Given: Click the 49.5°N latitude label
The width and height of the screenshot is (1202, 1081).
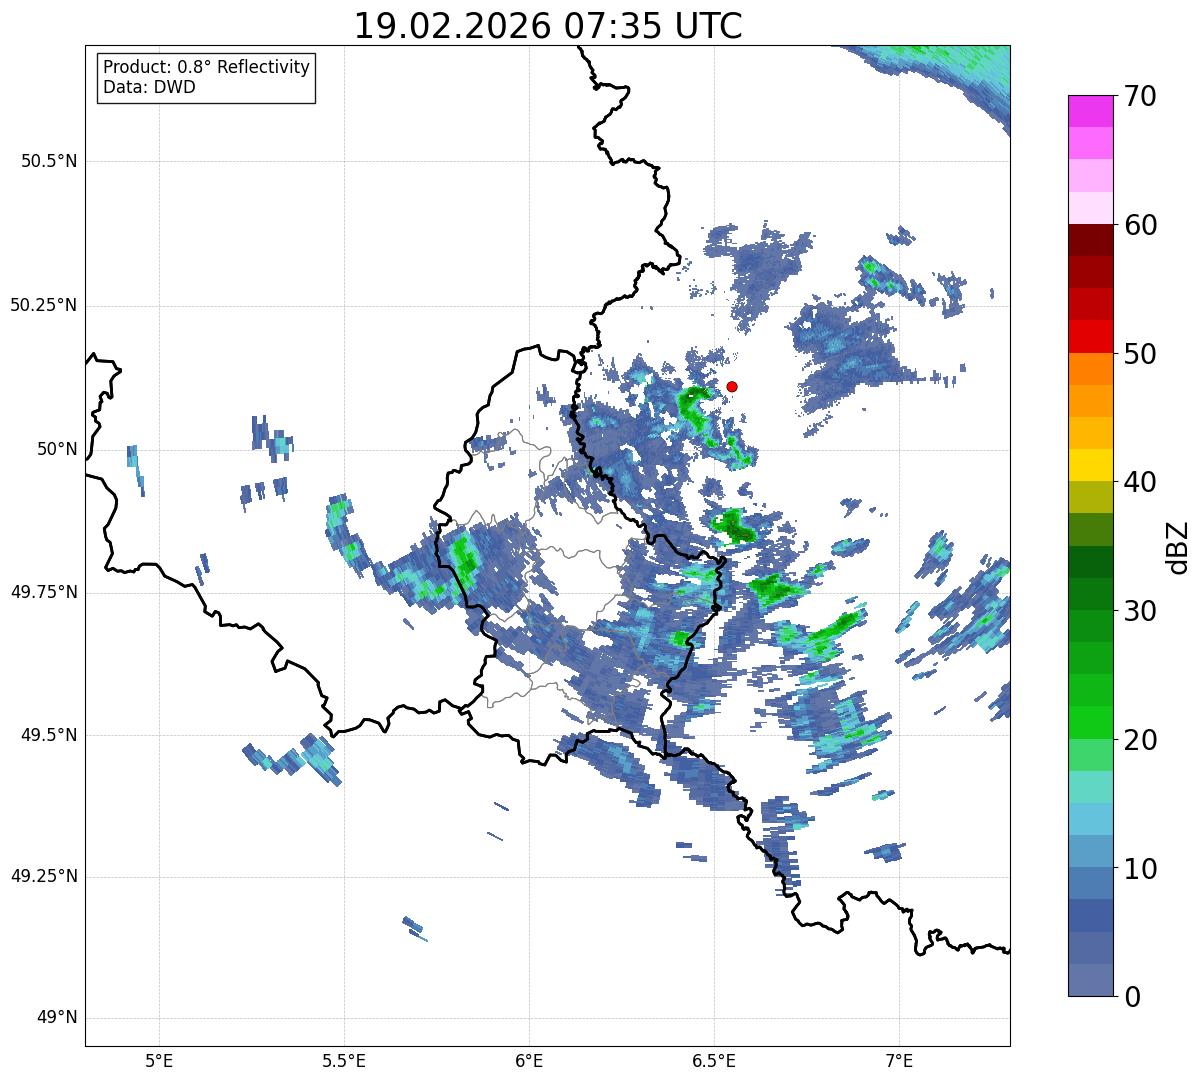Looking at the screenshot, I should [x=47, y=735].
